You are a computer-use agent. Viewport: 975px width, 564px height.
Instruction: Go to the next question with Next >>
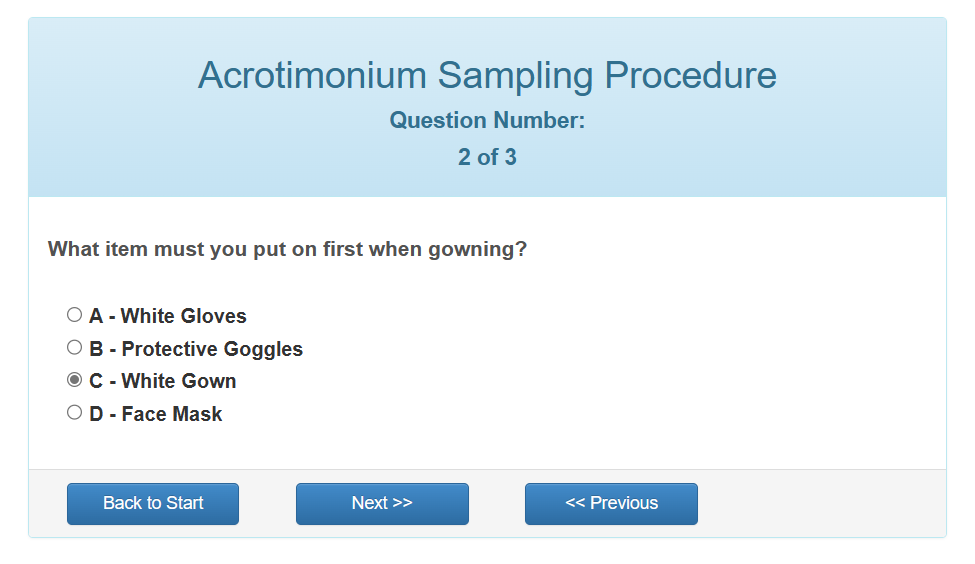[x=382, y=504]
